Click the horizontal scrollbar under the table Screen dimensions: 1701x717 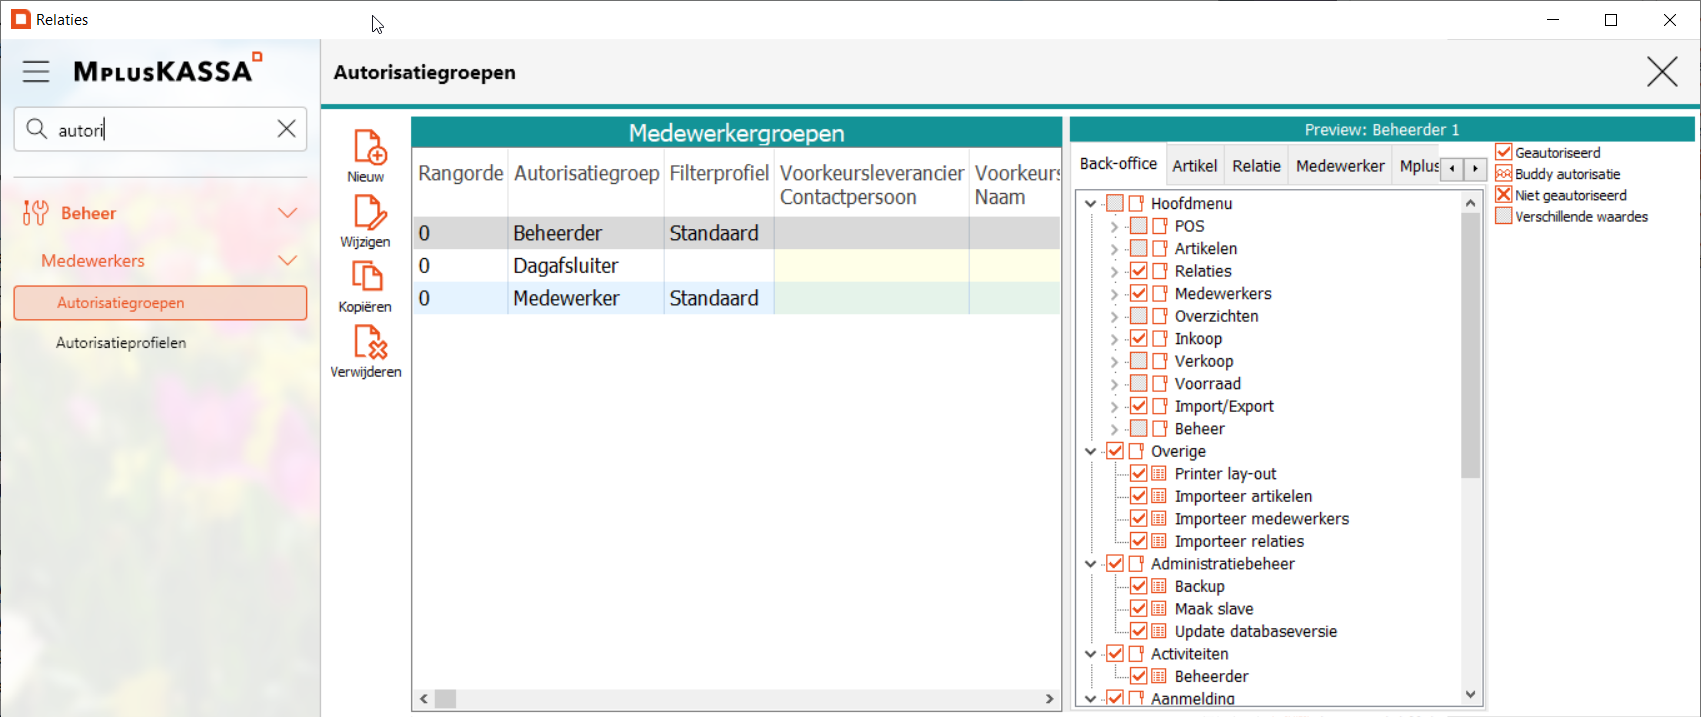(x=736, y=699)
